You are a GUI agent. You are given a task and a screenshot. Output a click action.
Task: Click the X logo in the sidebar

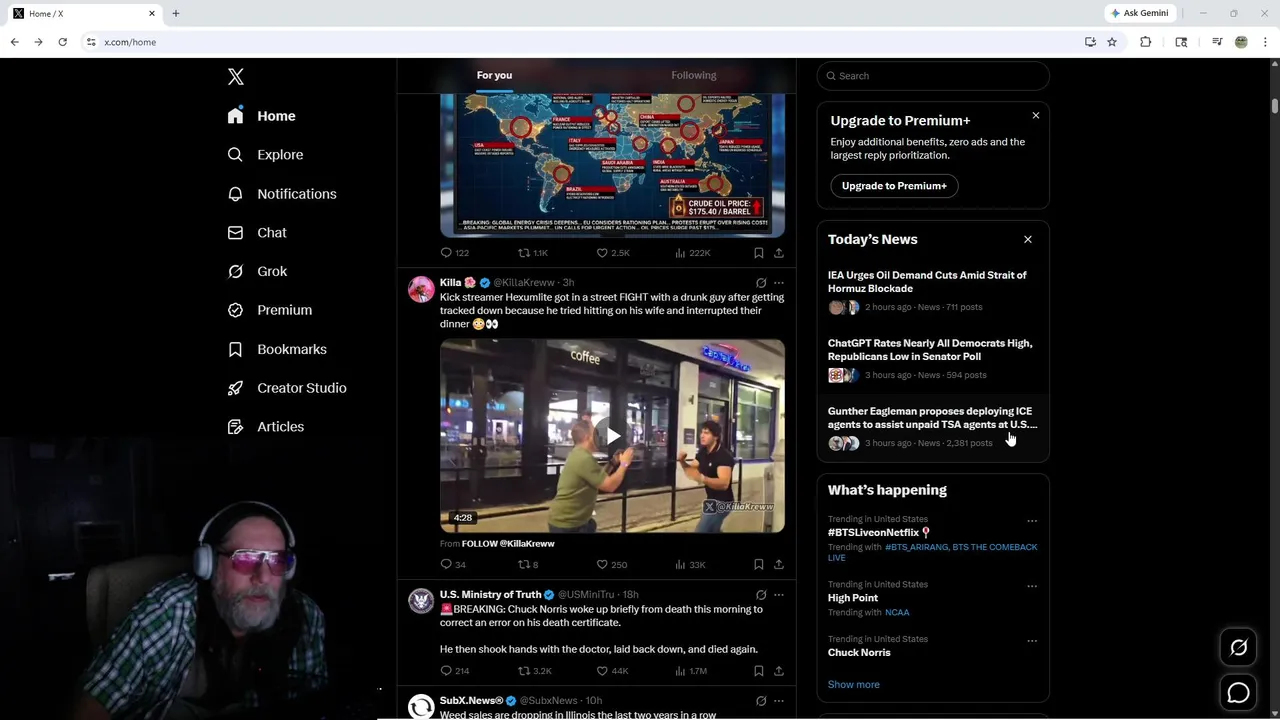tap(236, 77)
